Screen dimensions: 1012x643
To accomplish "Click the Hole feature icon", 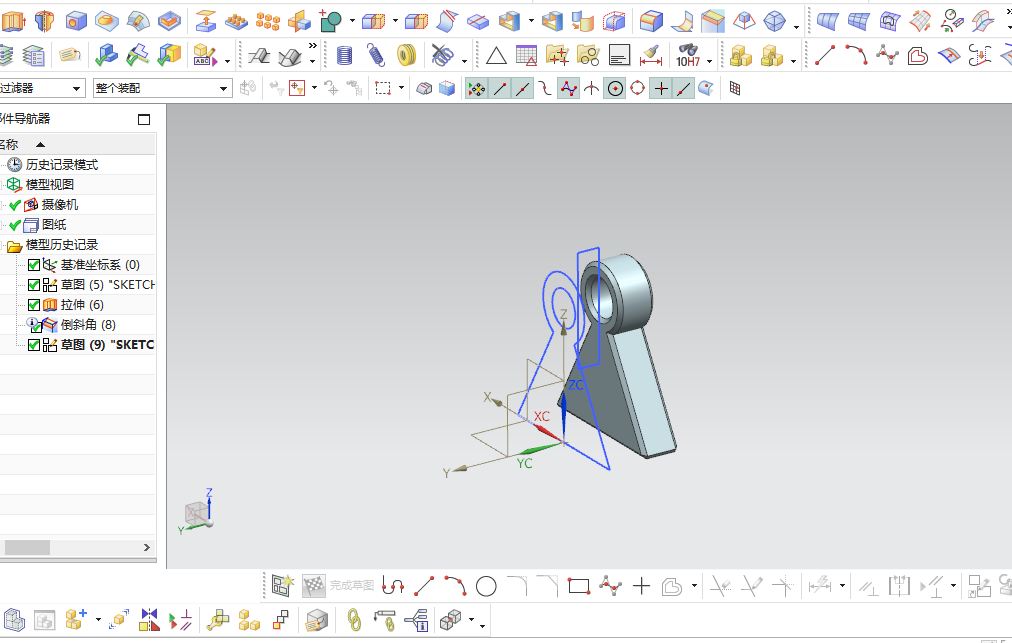I will tap(76, 21).
